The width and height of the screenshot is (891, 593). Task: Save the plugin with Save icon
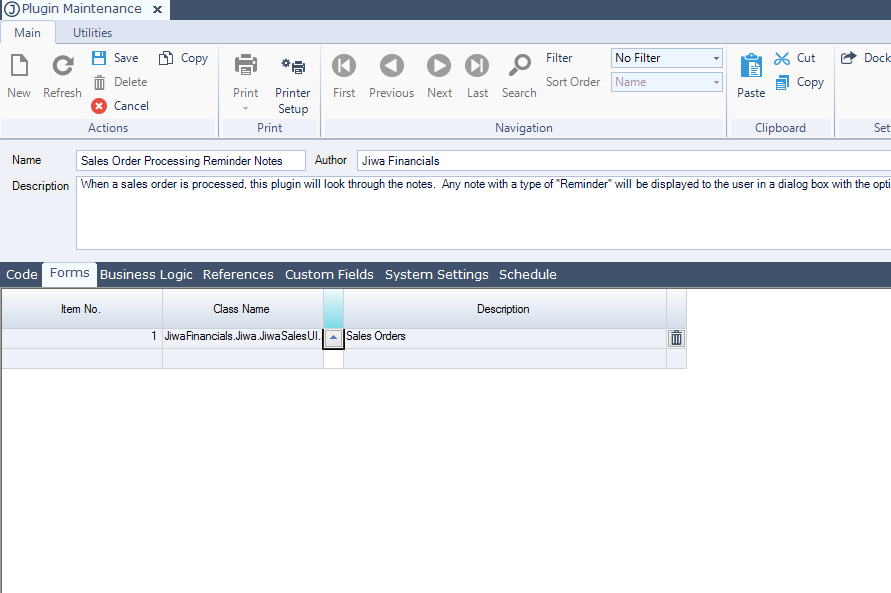pyautogui.click(x=100, y=58)
